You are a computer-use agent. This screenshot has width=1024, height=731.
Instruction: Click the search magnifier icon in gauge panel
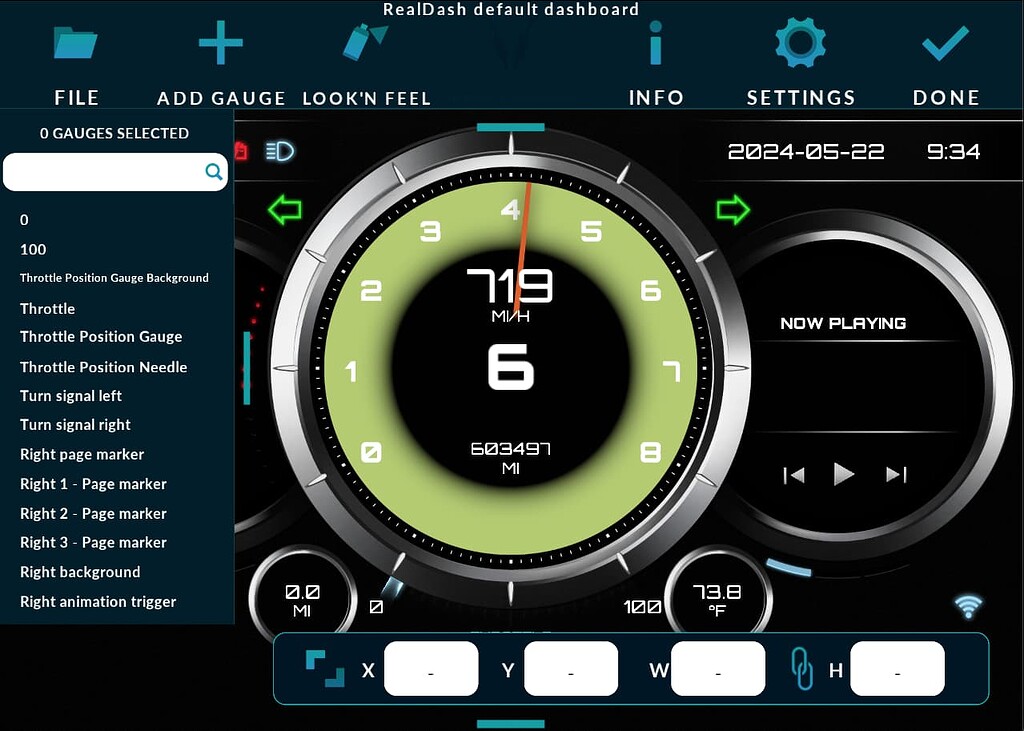point(213,171)
